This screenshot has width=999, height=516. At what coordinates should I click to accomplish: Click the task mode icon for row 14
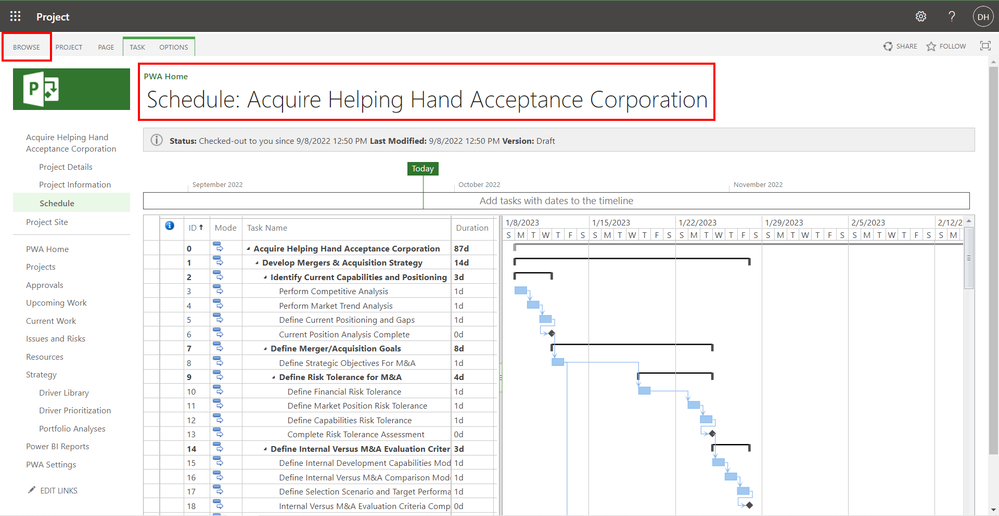(x=218, y=448)
